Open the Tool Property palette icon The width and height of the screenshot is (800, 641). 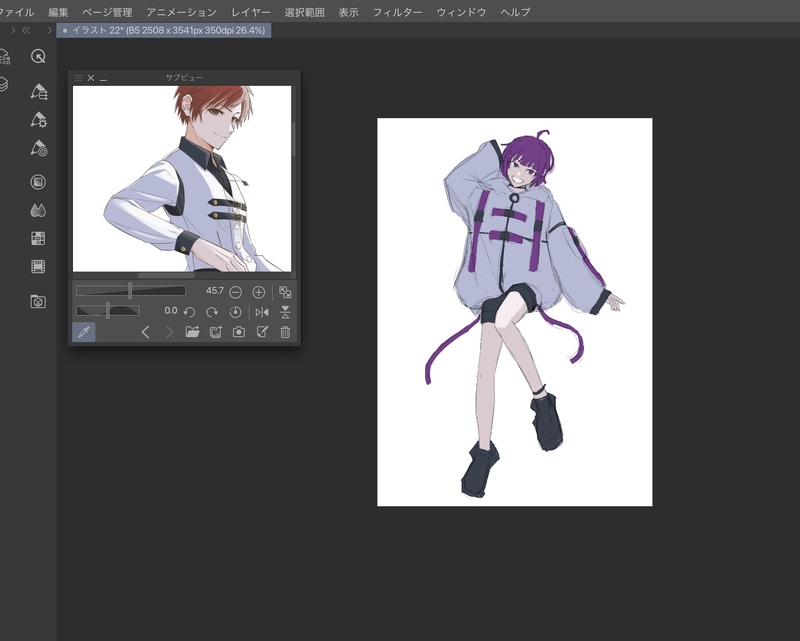tap(38, 120)
